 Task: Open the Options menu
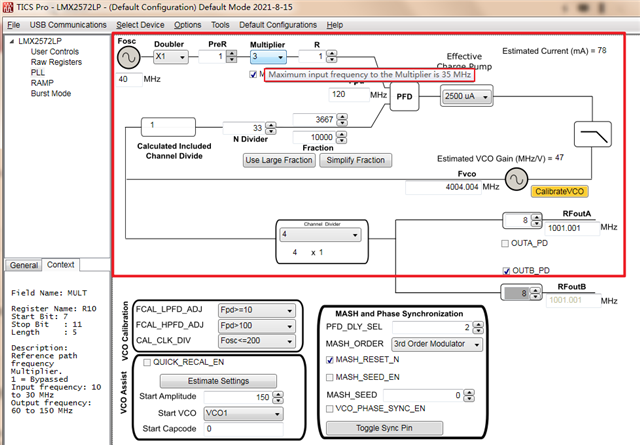[187, 25]
